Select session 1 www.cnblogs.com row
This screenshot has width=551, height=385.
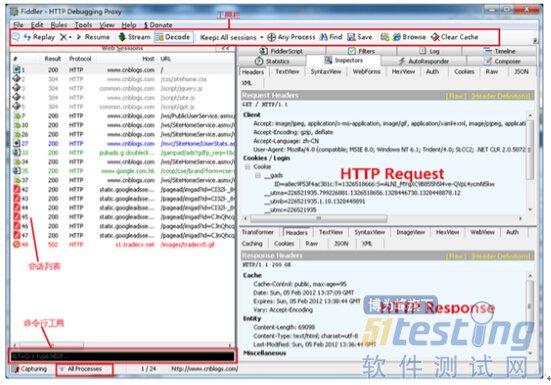click(x=123, y=70)
